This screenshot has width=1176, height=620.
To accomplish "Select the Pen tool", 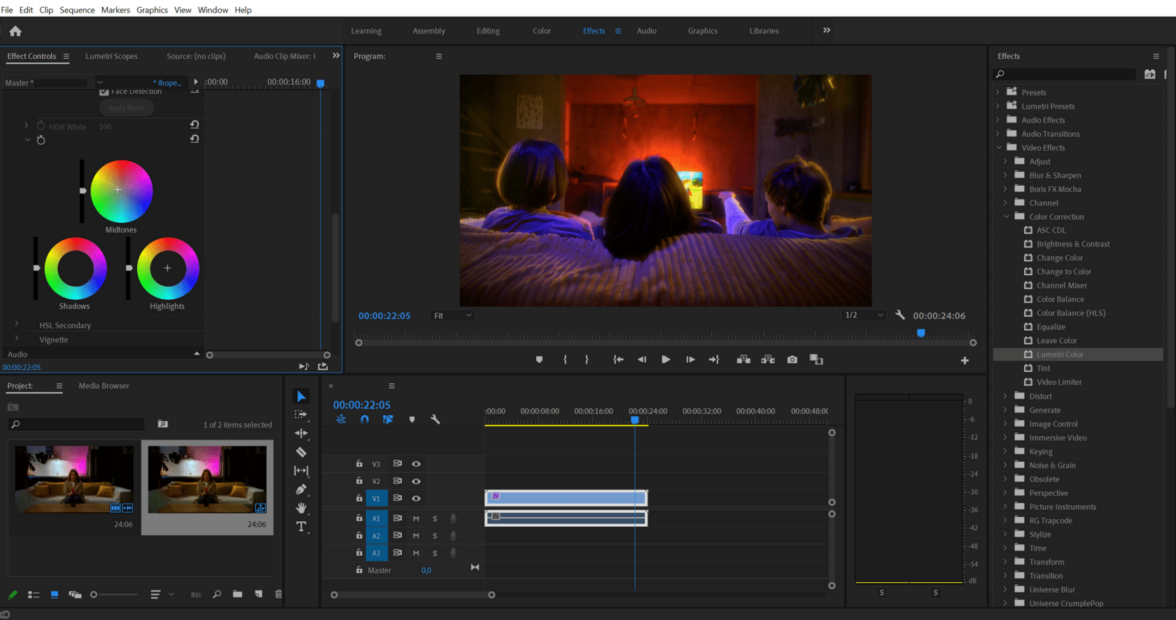I will coord(301,489).
